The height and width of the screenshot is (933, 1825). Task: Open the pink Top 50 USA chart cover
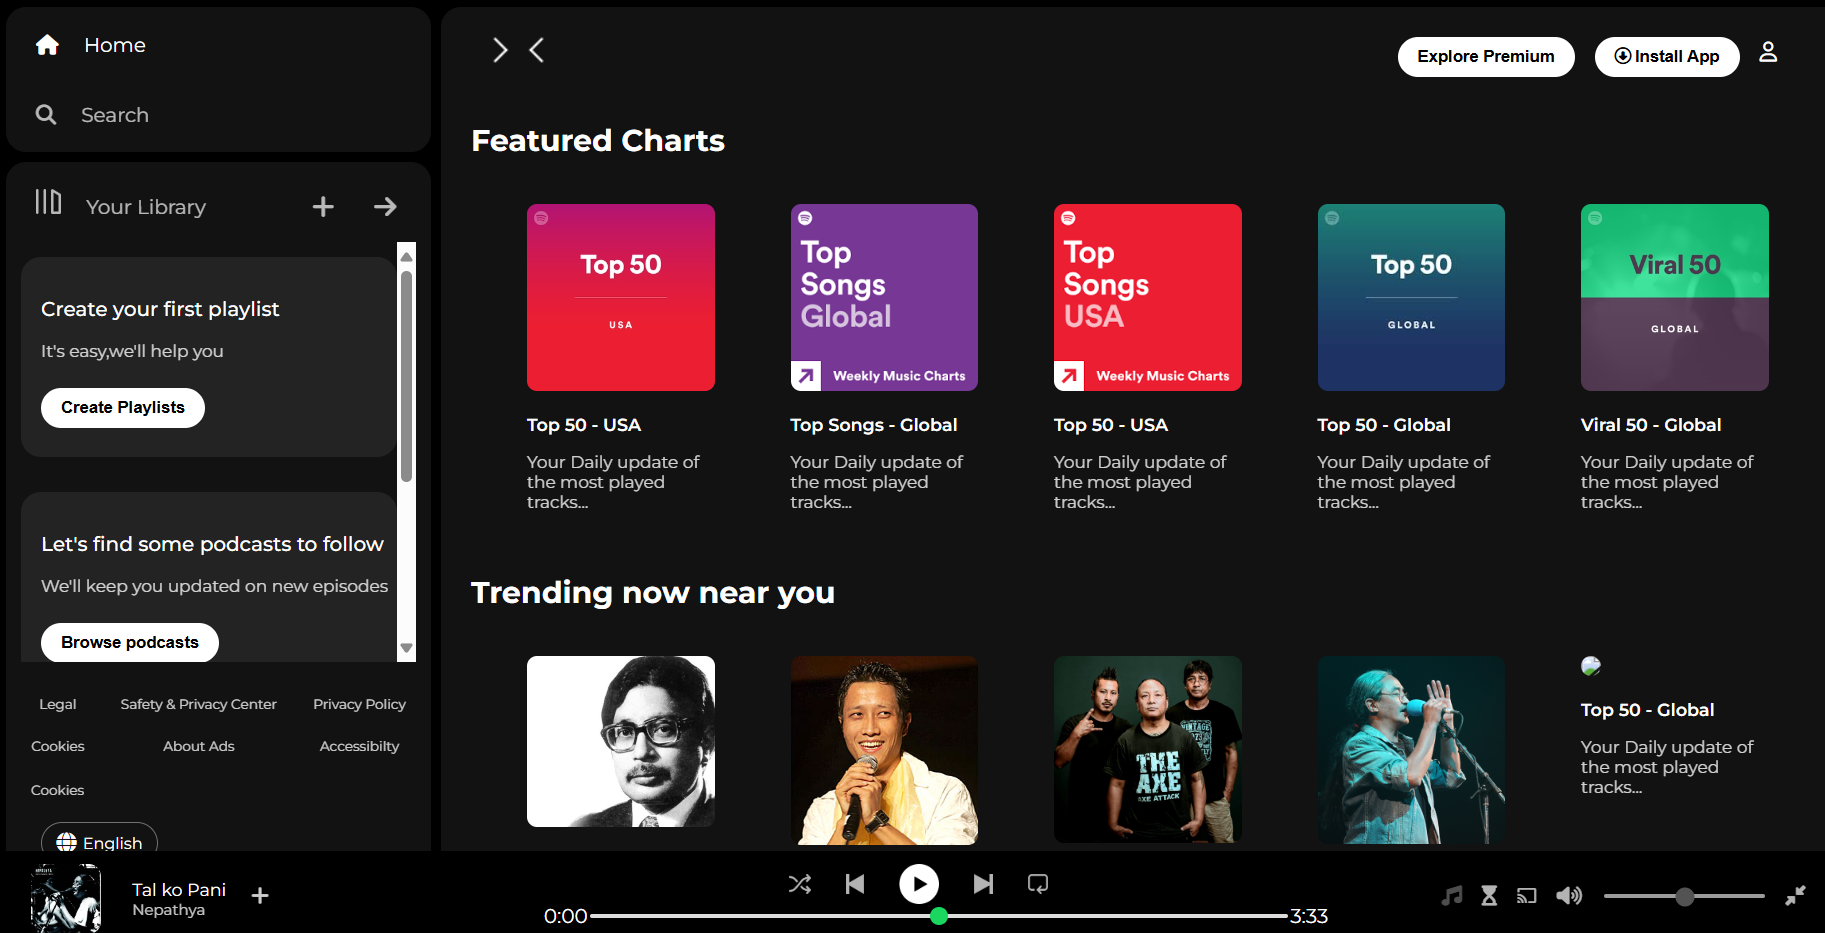pos(621,297)
